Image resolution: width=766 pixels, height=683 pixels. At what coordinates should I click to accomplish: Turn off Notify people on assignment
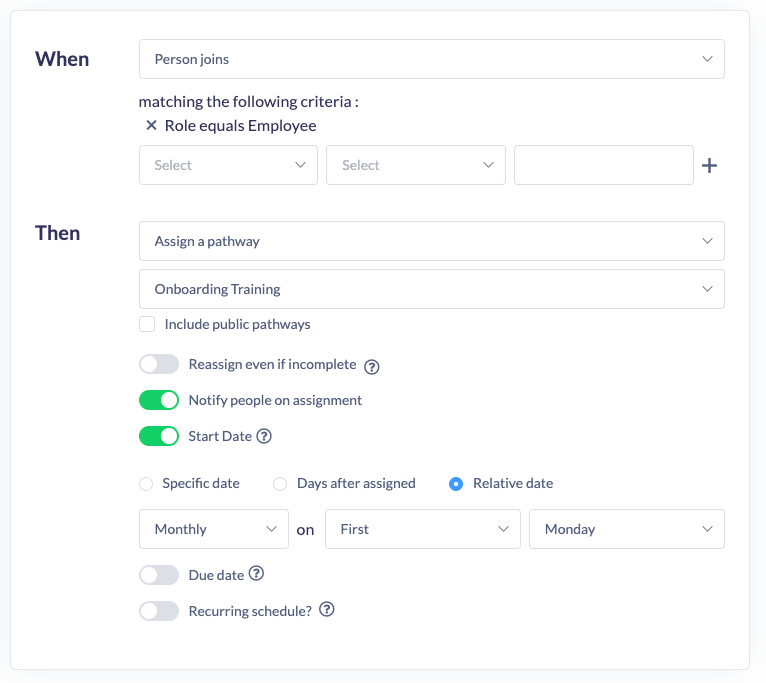pos(159,400)
